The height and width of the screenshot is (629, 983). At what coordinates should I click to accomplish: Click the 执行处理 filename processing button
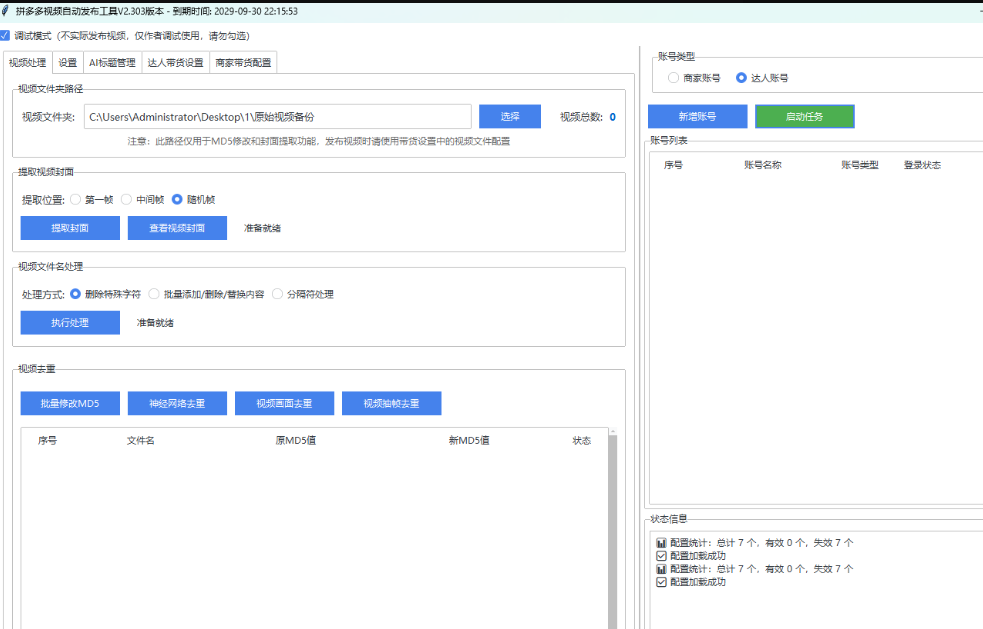pos(69,322)
